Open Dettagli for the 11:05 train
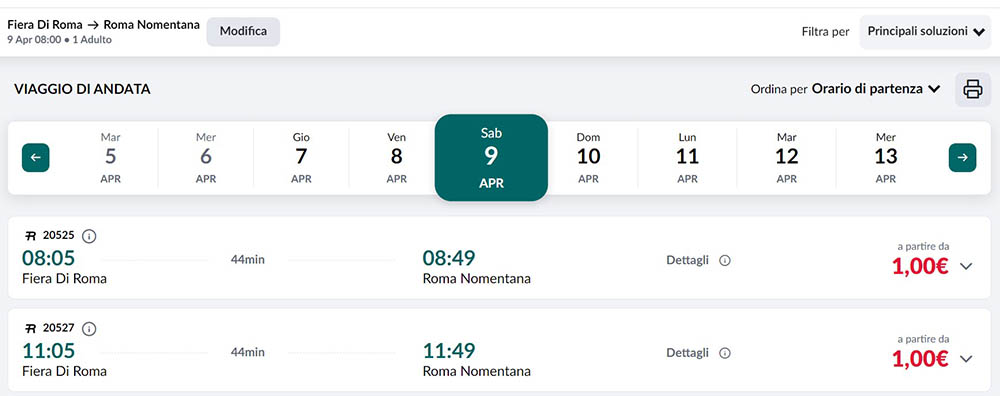1000x396 pixels. (x=688, y=353)
